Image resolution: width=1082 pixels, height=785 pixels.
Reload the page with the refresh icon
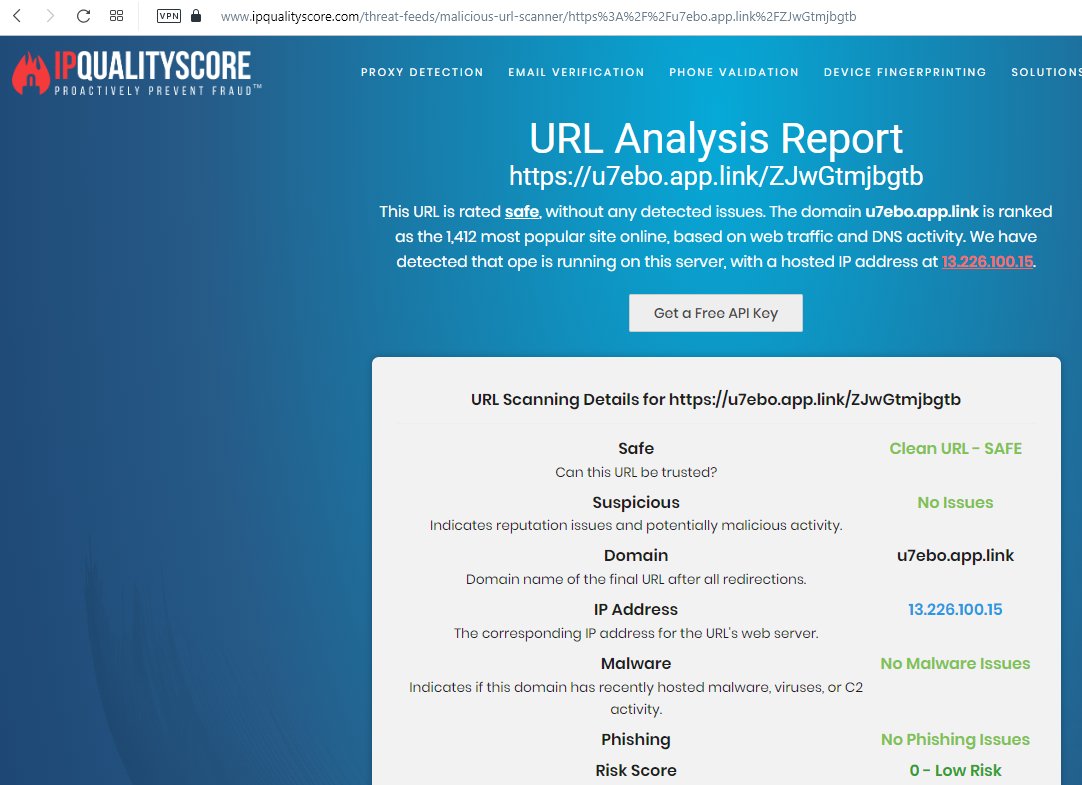(83, 16)
